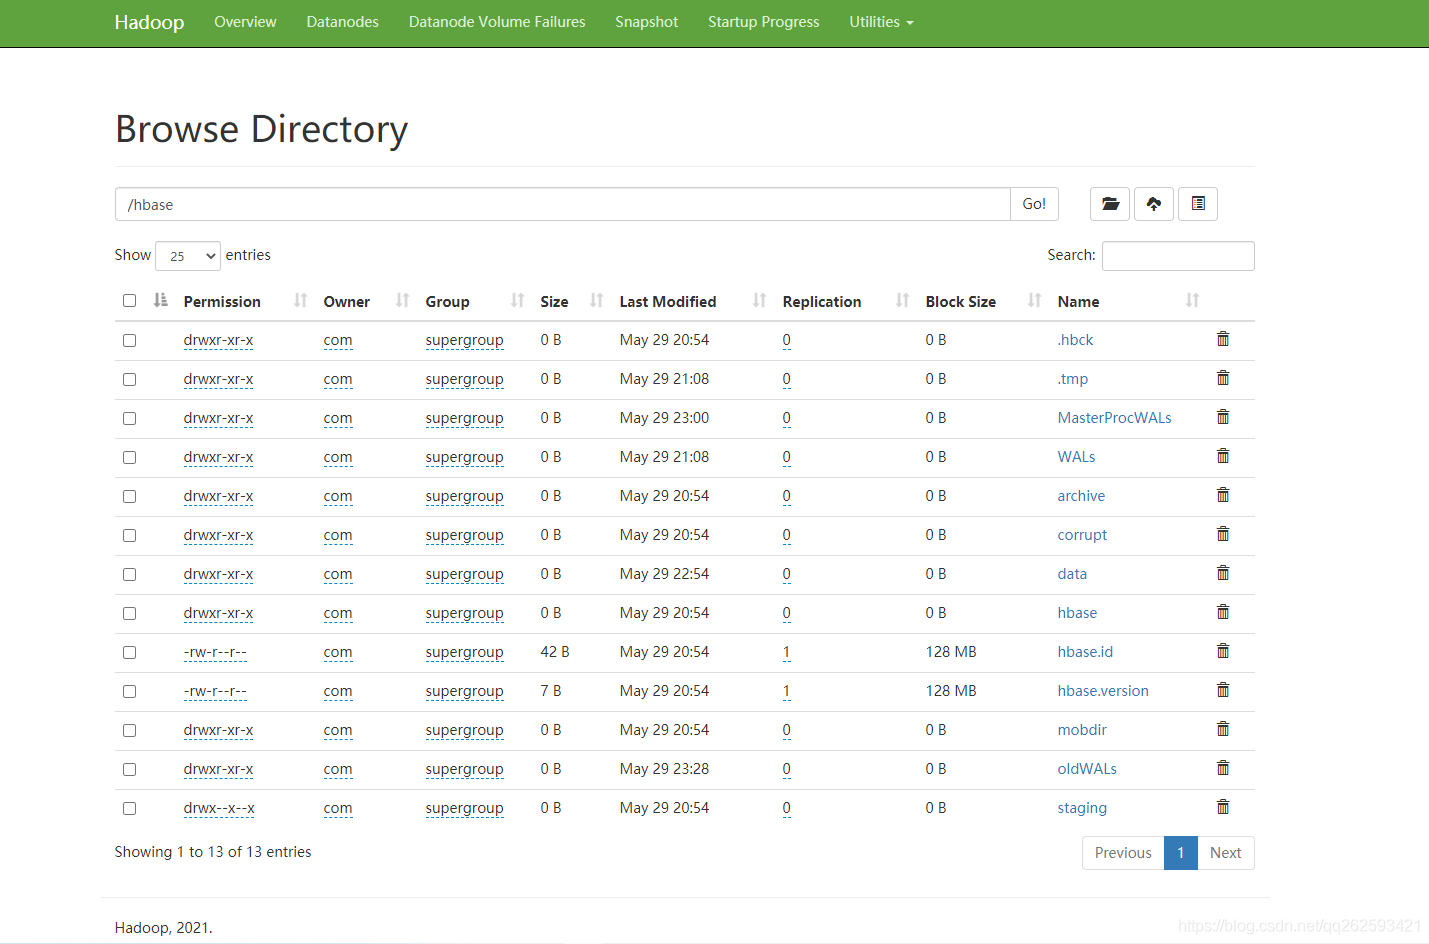Image resolution: width=1429 pixels, height=944 pixels.
Task: Delete MasterProcWALs using its trash icon
Action: [x=1222, y=417]
